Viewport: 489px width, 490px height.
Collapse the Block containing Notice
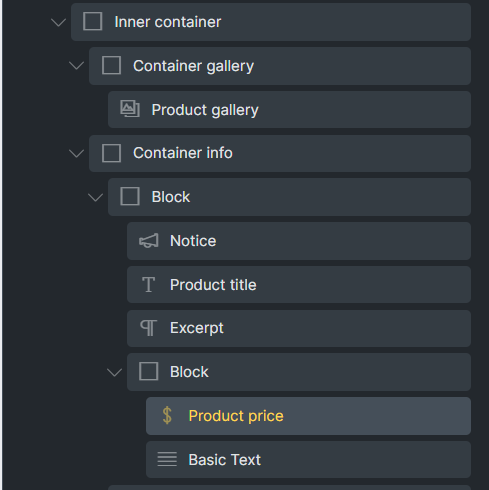(95, 197)
